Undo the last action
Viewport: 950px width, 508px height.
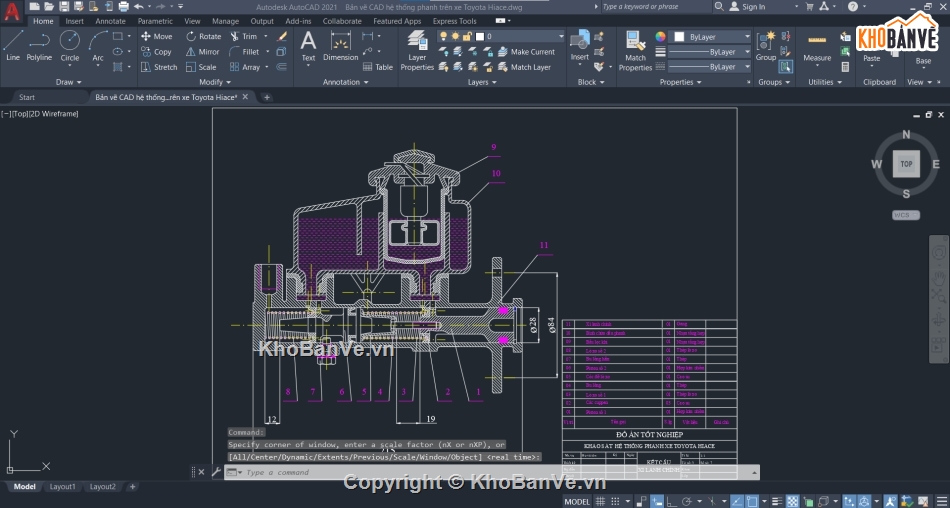tap(139, 7)
